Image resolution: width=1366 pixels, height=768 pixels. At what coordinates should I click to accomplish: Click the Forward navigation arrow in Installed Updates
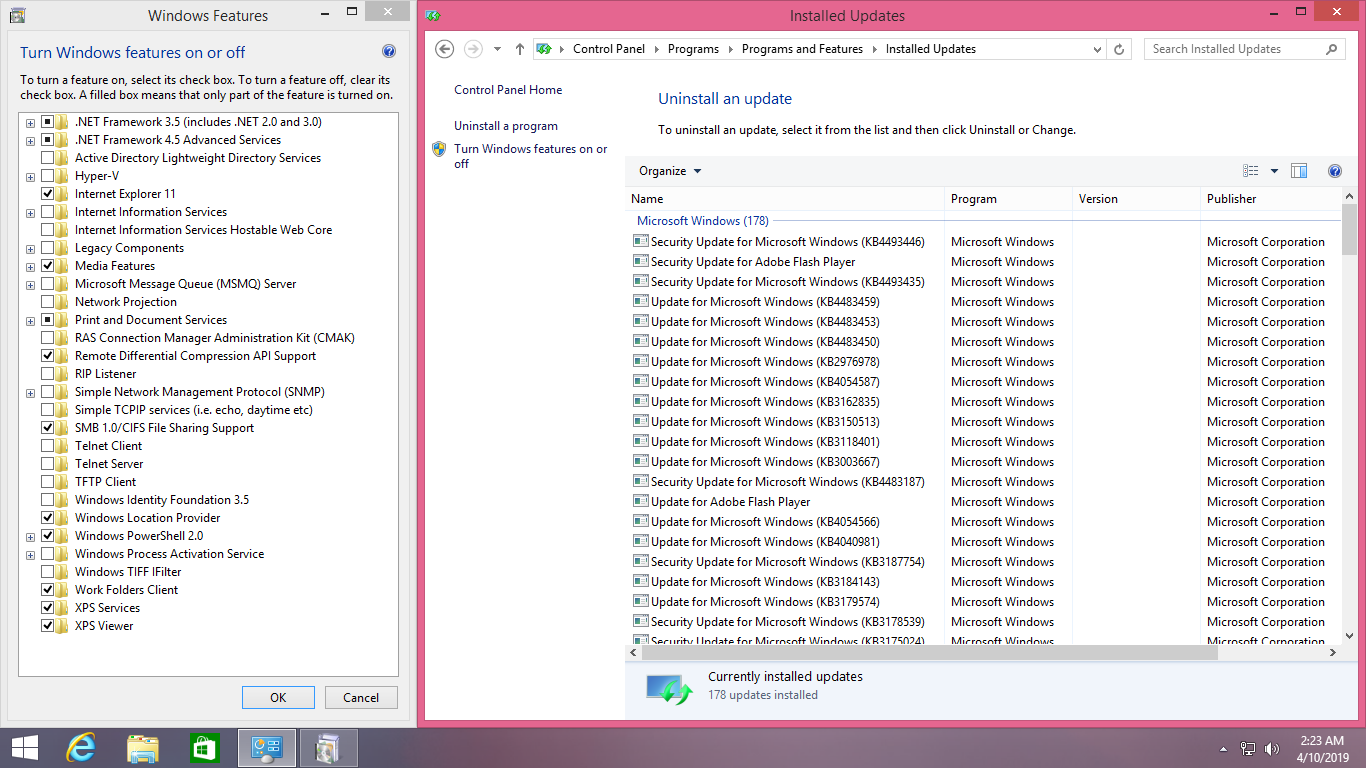[x=474, y=49]
